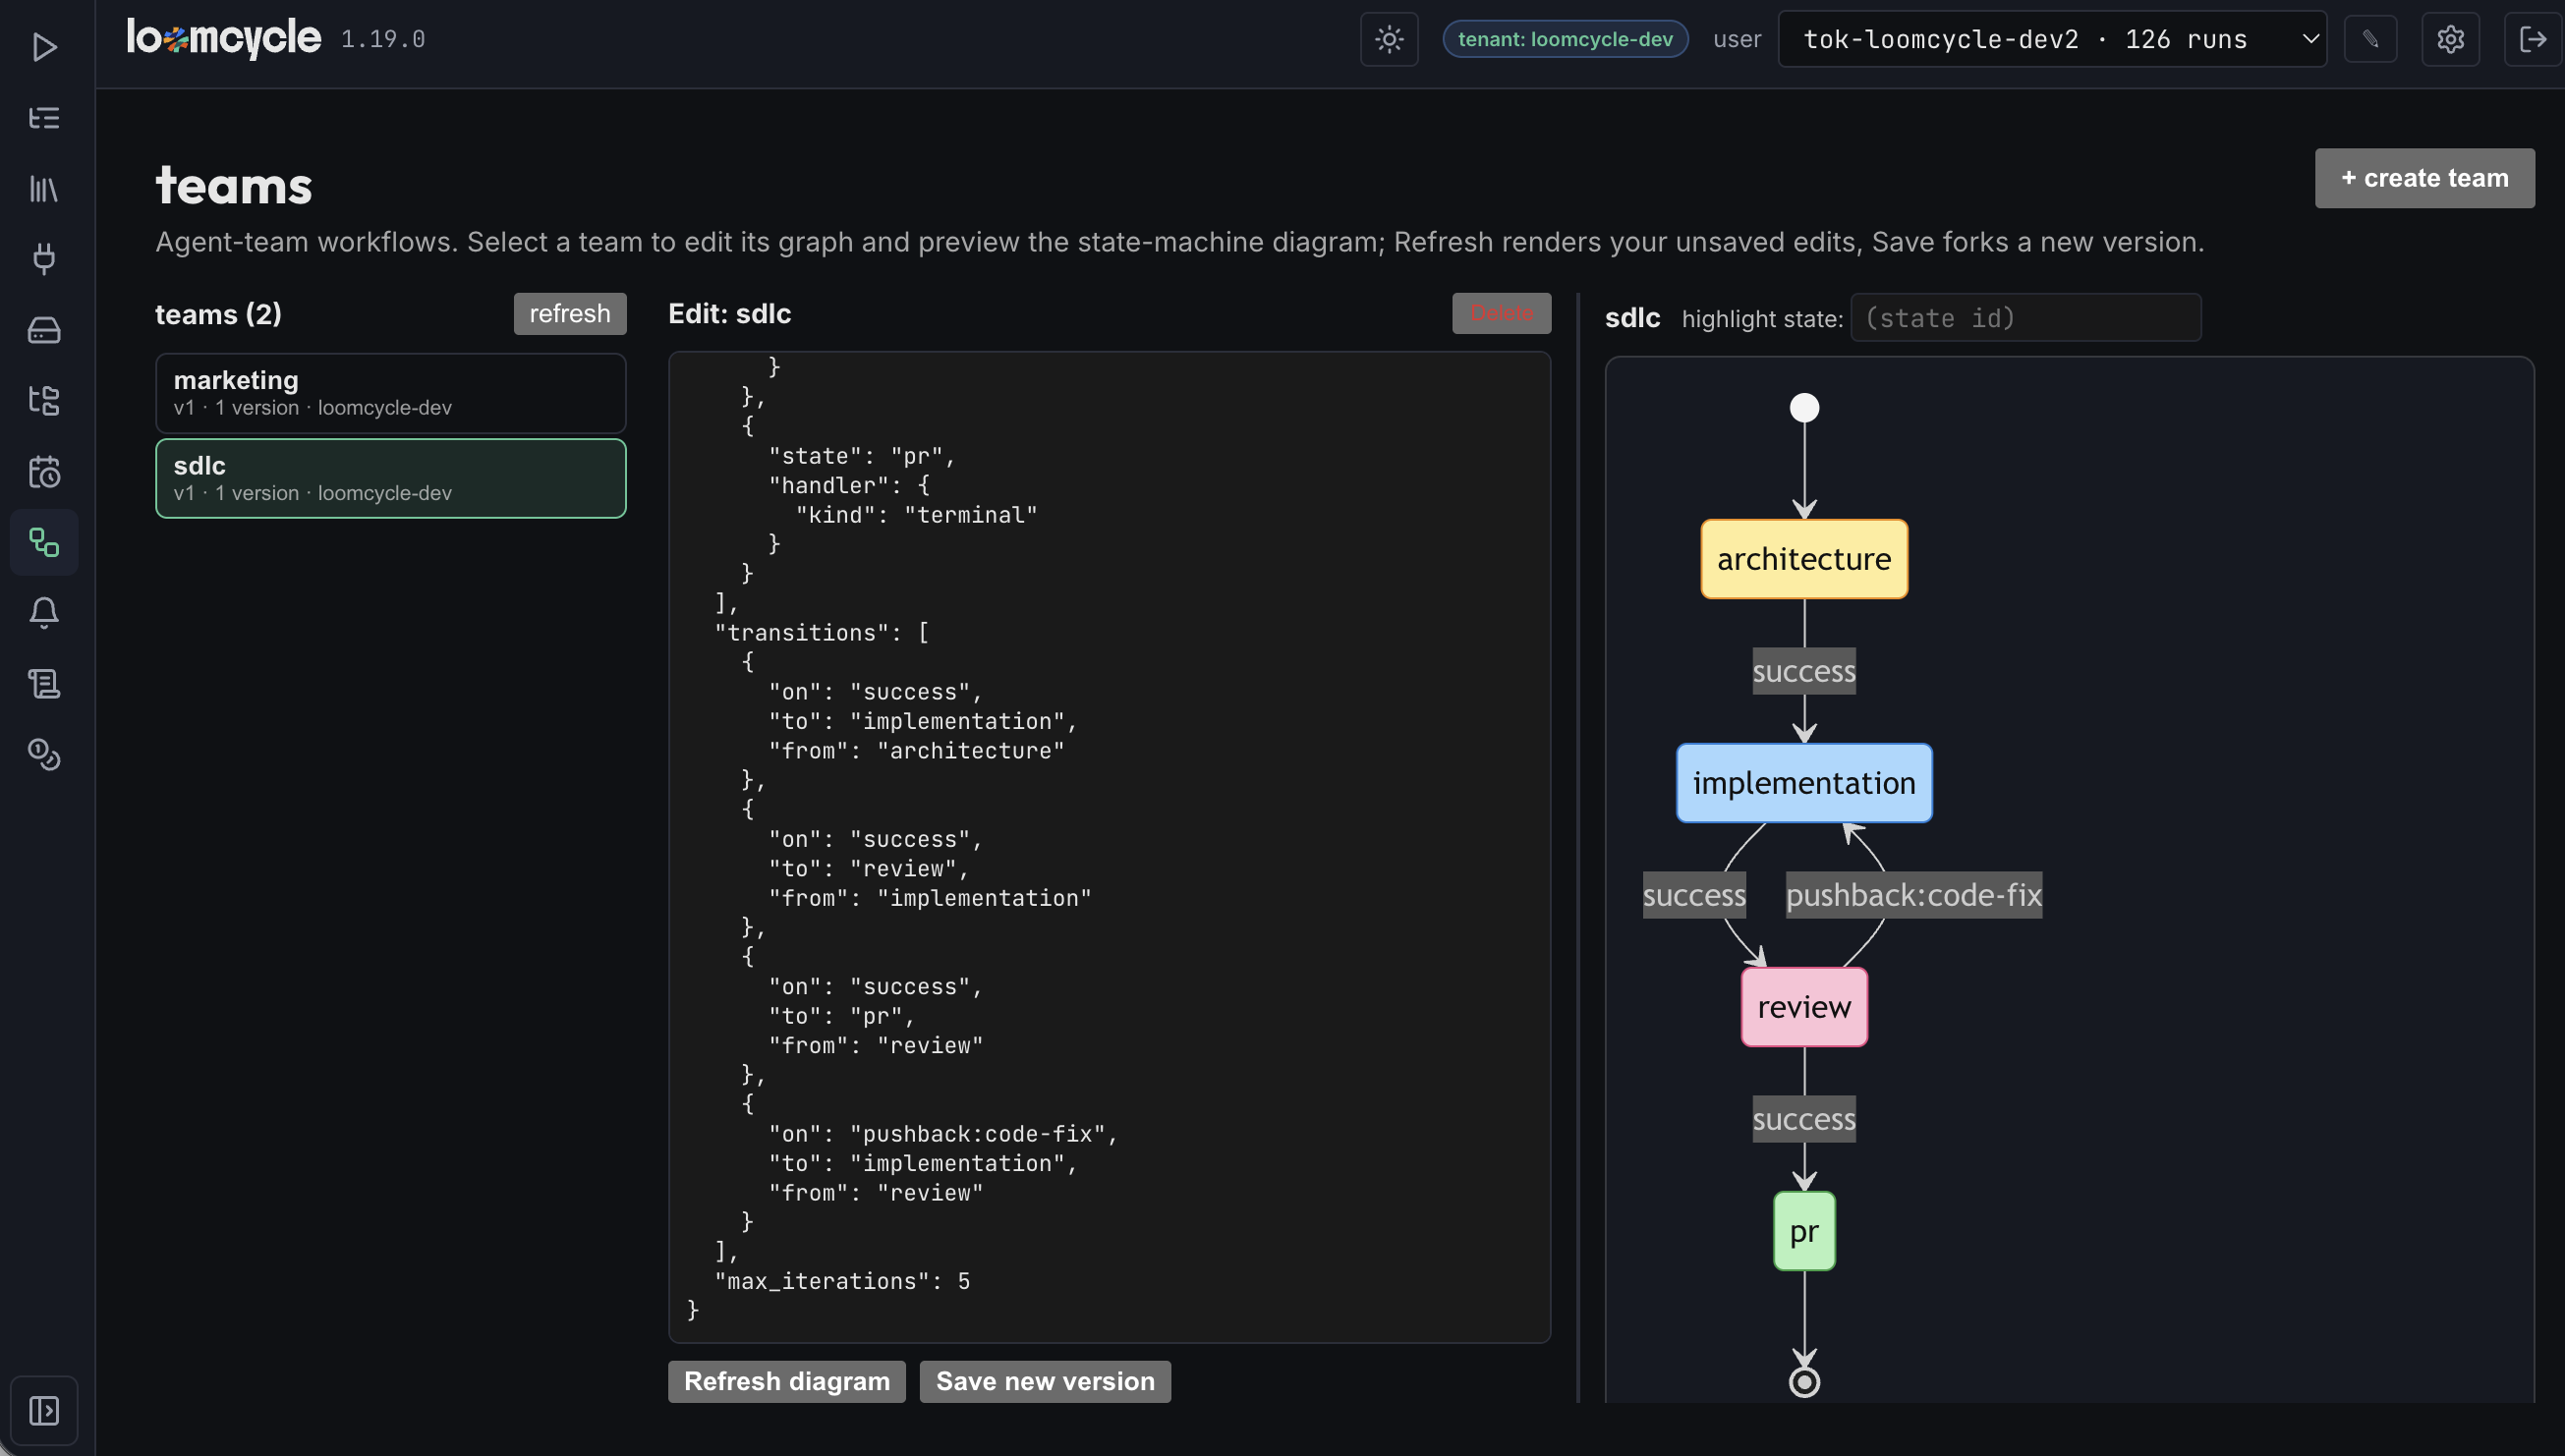Open the folder tree sidebar icon

(x=44, y=401)
